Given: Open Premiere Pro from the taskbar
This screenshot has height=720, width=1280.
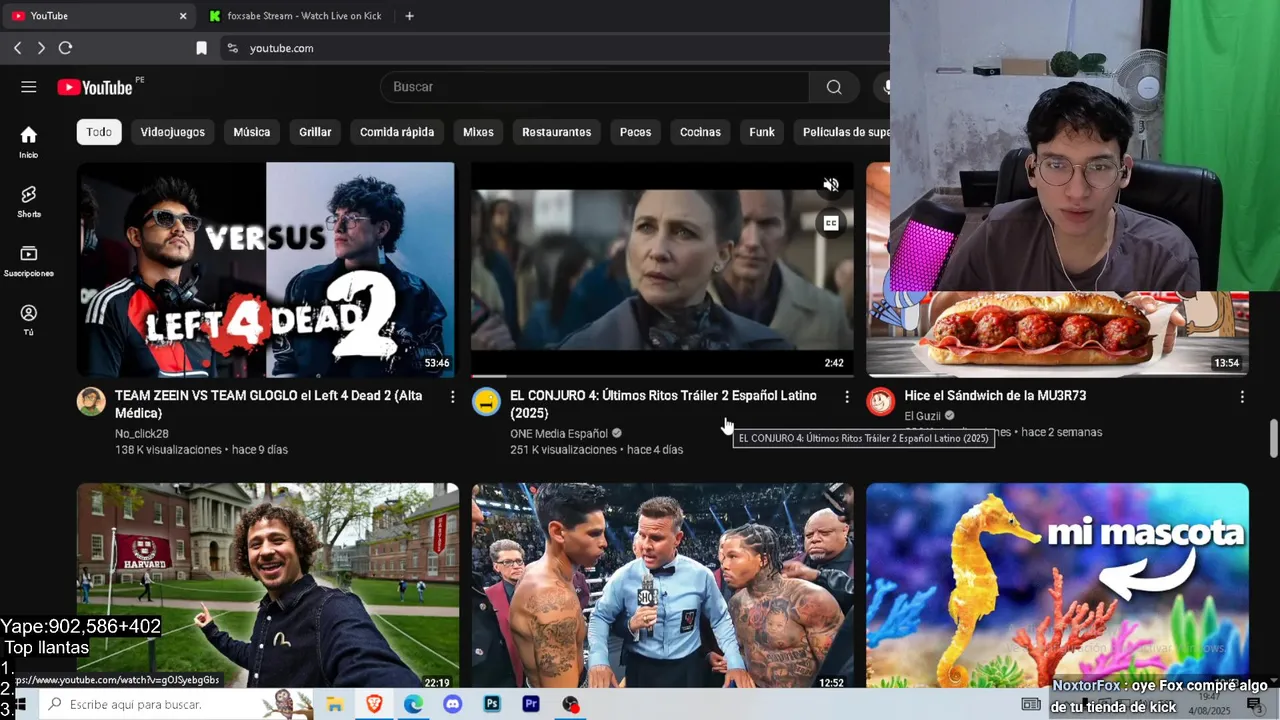Looking at the screenshot, I should point(531,704).
